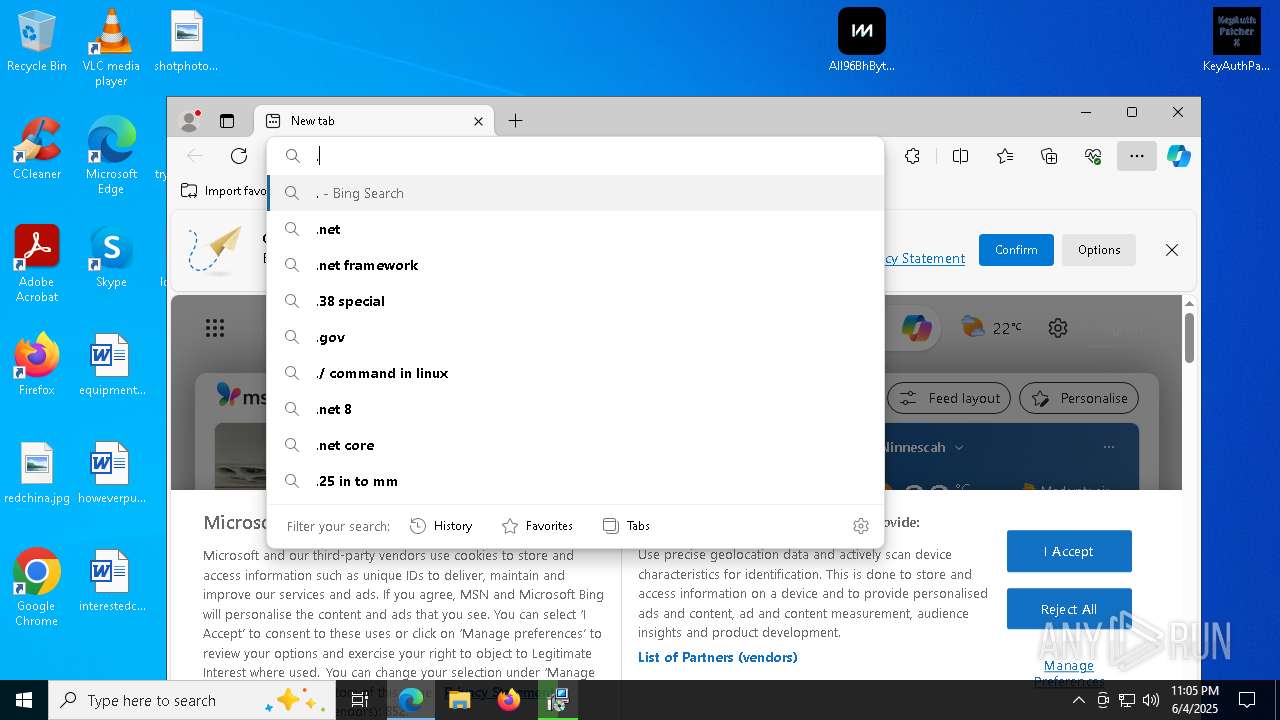The width and height of the screenshot is (1280, 720).
Task: Open the Collections icon
Action: pos(1049,156)
